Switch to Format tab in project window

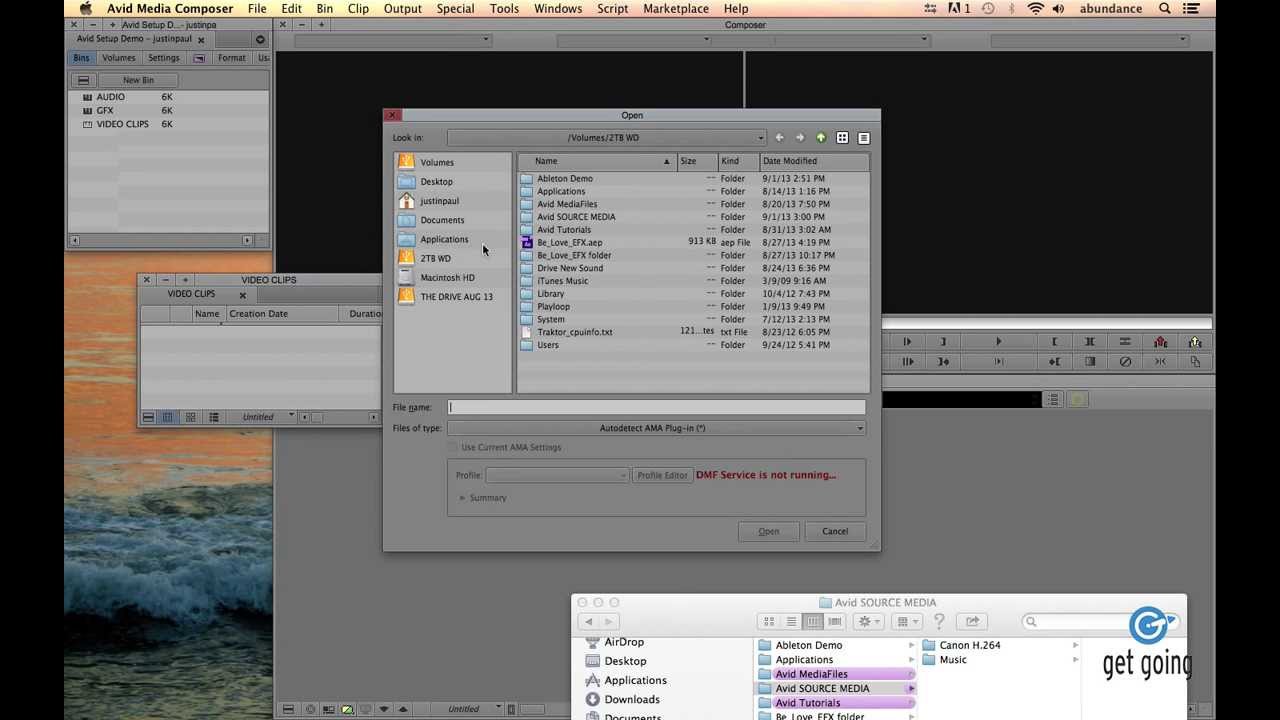click(x=232, y=58)
